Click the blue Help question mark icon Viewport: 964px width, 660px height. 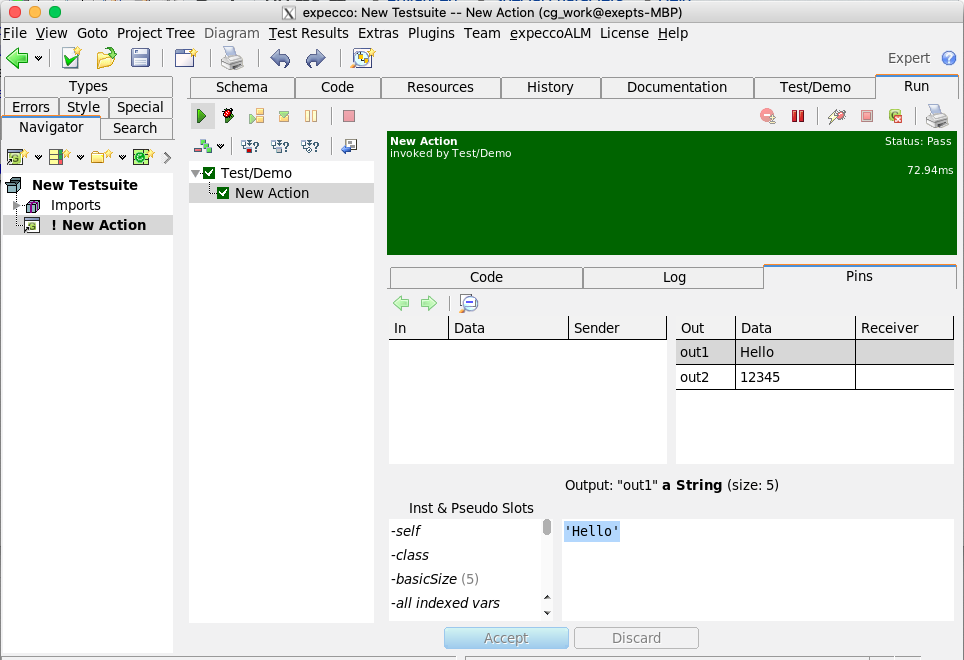click(x=949, y=58)
